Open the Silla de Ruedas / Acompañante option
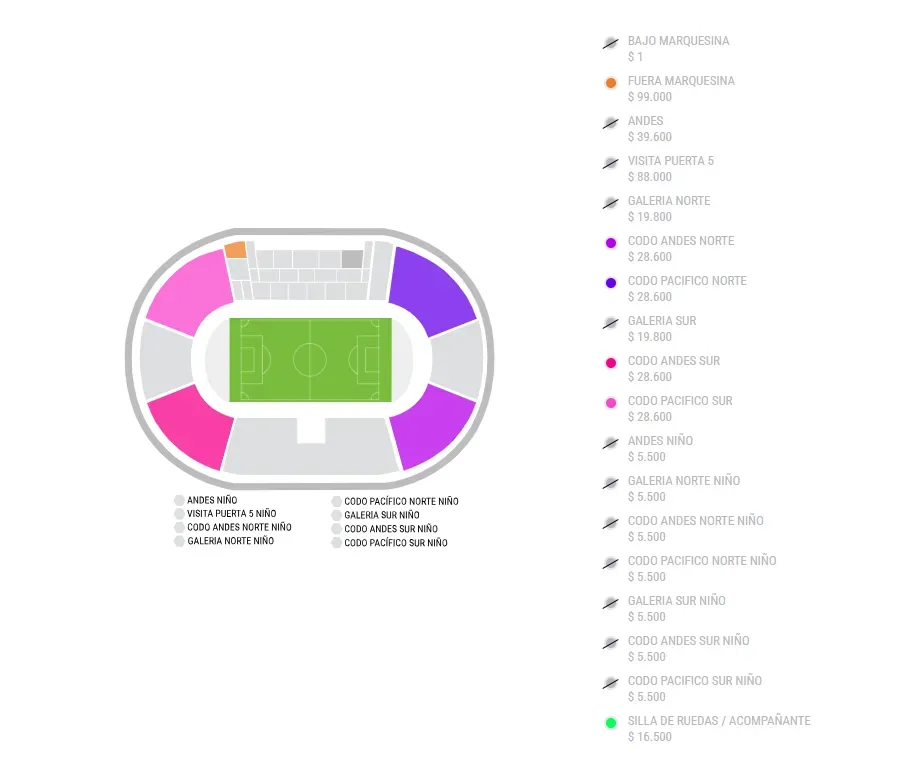Image resolution: width=909 pixels, height=765 pixels. (x=718, y=721)
